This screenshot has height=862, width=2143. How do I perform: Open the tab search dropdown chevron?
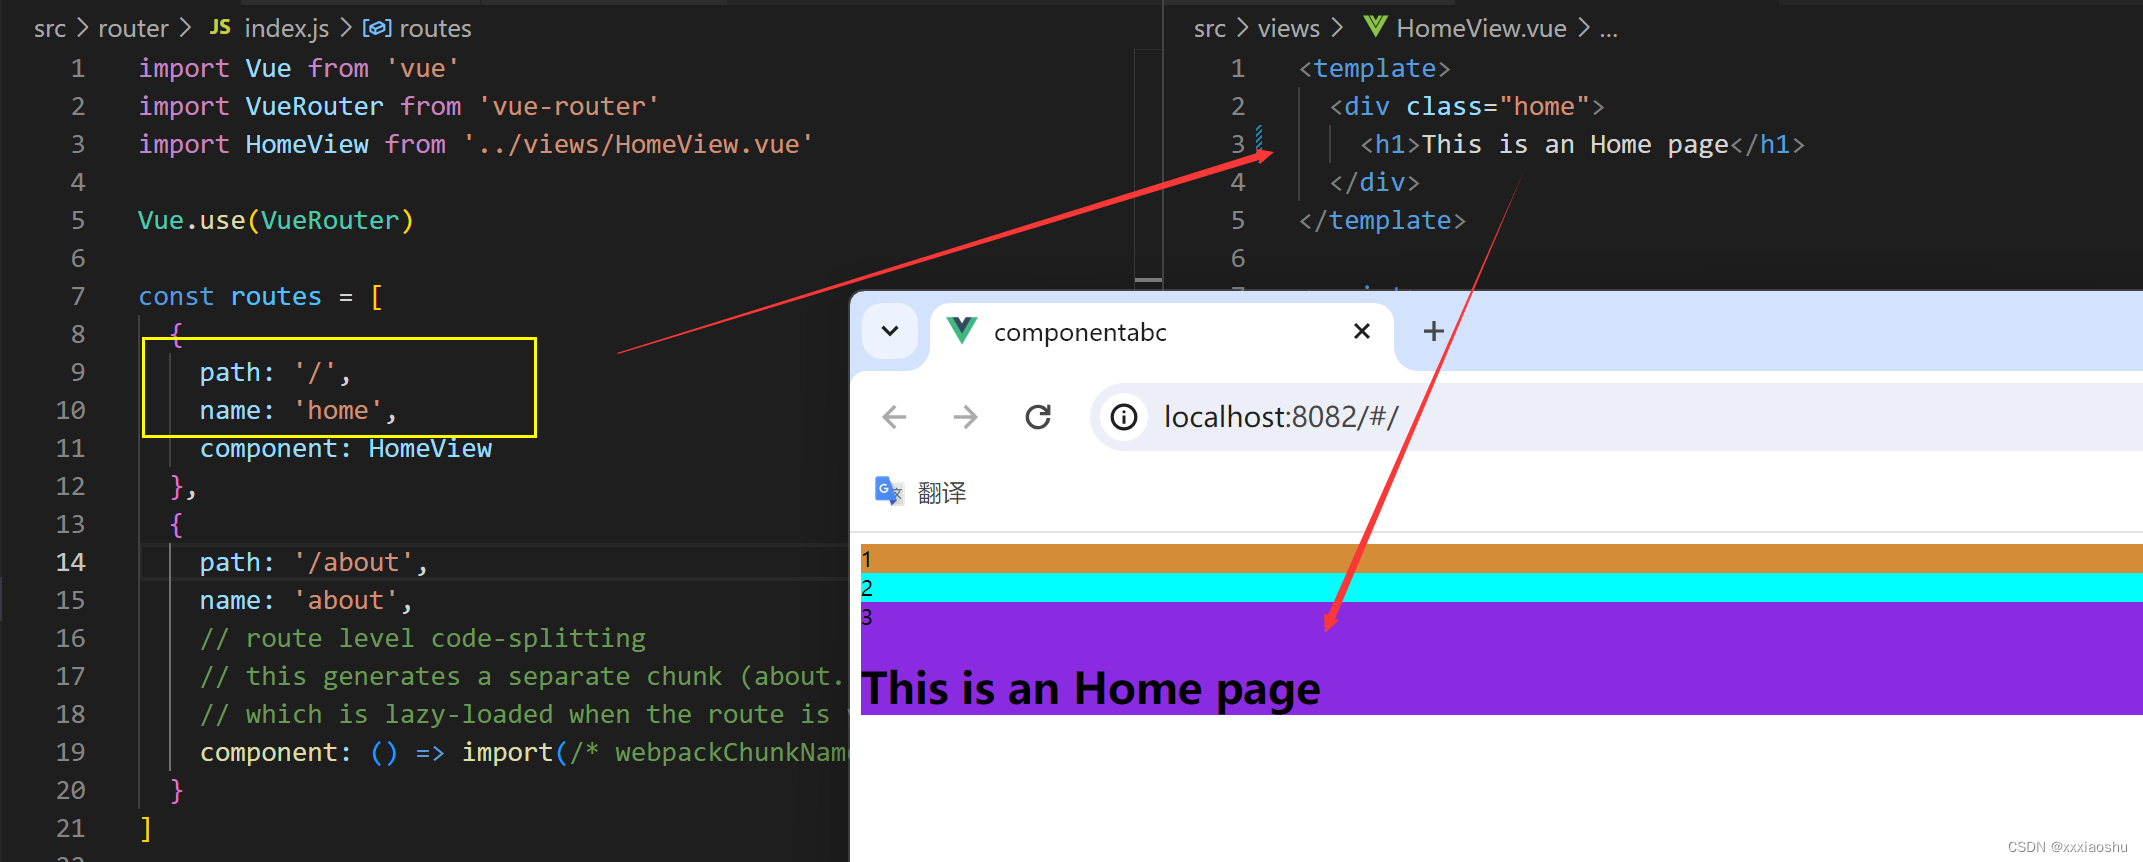[x=890, y=331]
